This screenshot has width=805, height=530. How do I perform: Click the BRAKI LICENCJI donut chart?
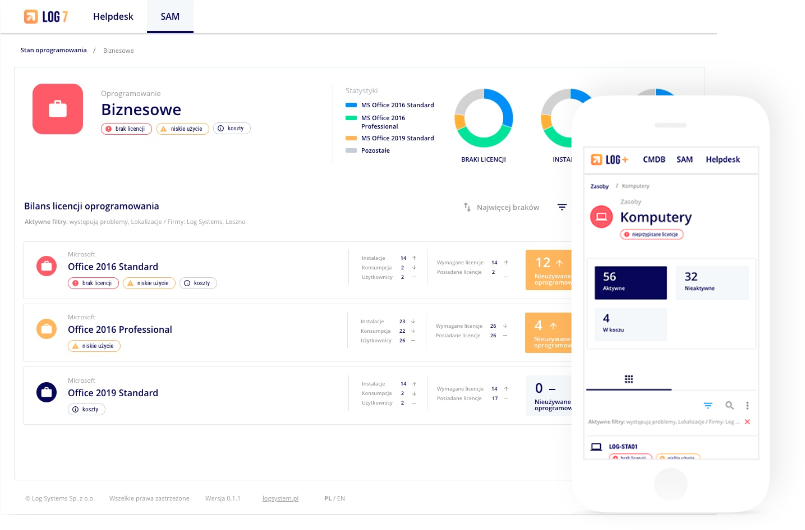(484, 118)
